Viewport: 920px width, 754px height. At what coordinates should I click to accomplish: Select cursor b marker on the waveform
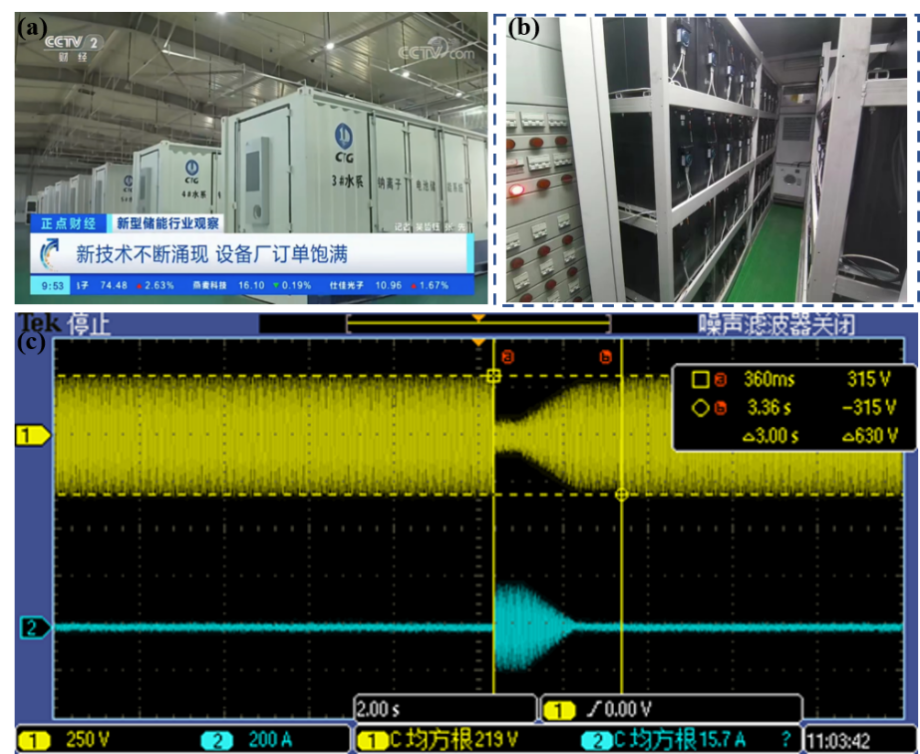pos(605,356)
